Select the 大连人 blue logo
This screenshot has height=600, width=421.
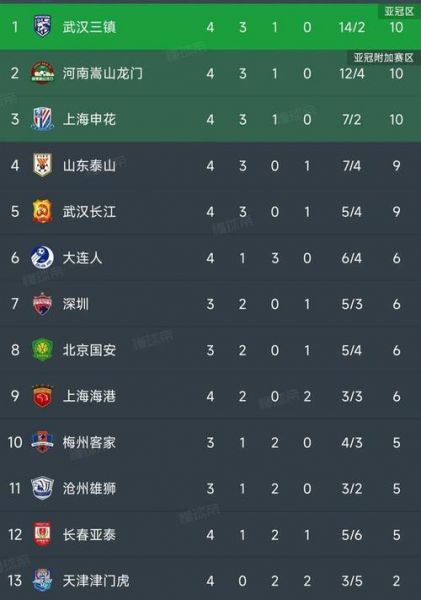[42, 258]
